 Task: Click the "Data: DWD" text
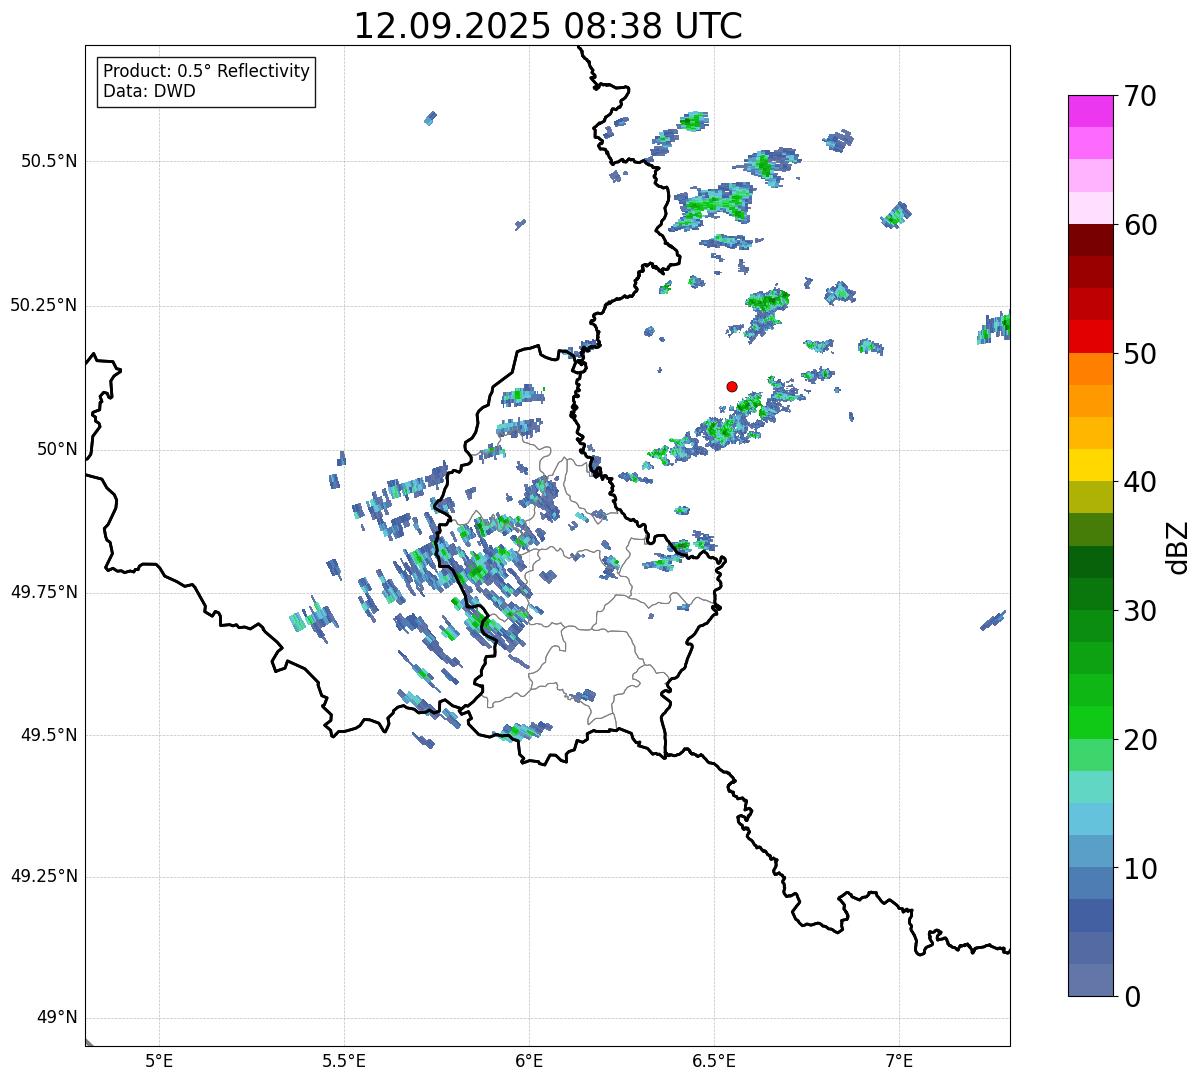149,92
